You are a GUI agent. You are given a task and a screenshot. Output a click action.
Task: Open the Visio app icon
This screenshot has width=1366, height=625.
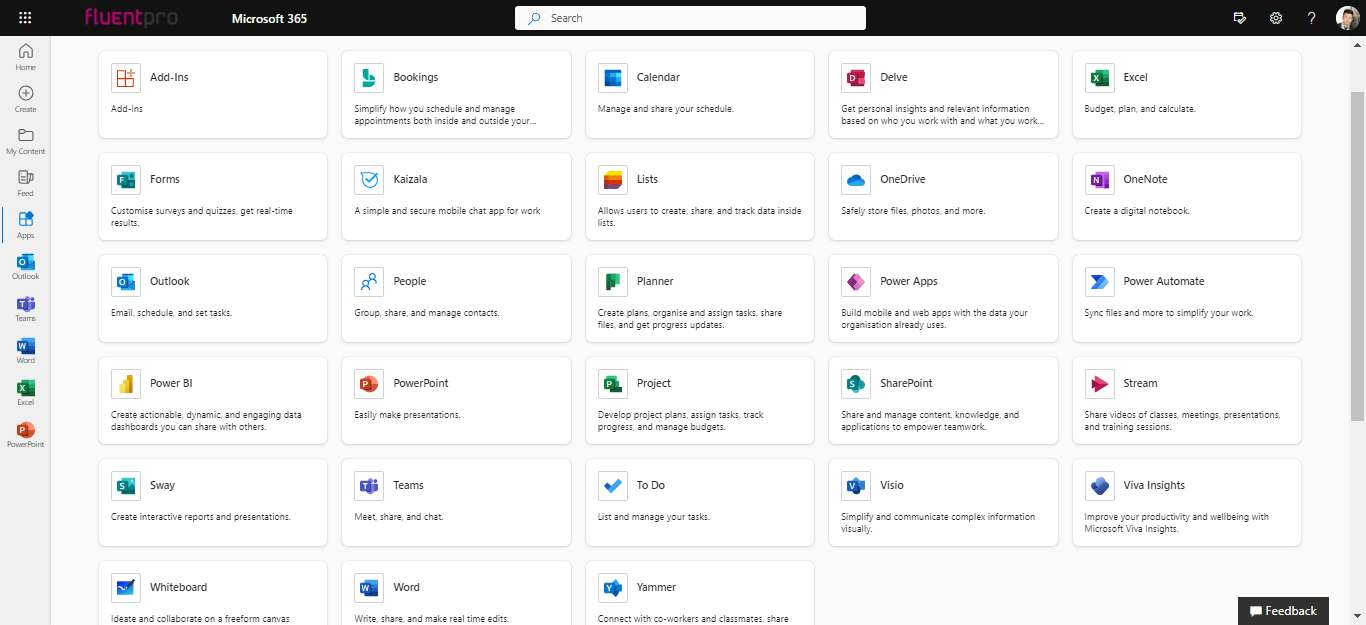[x=855, y=486]
